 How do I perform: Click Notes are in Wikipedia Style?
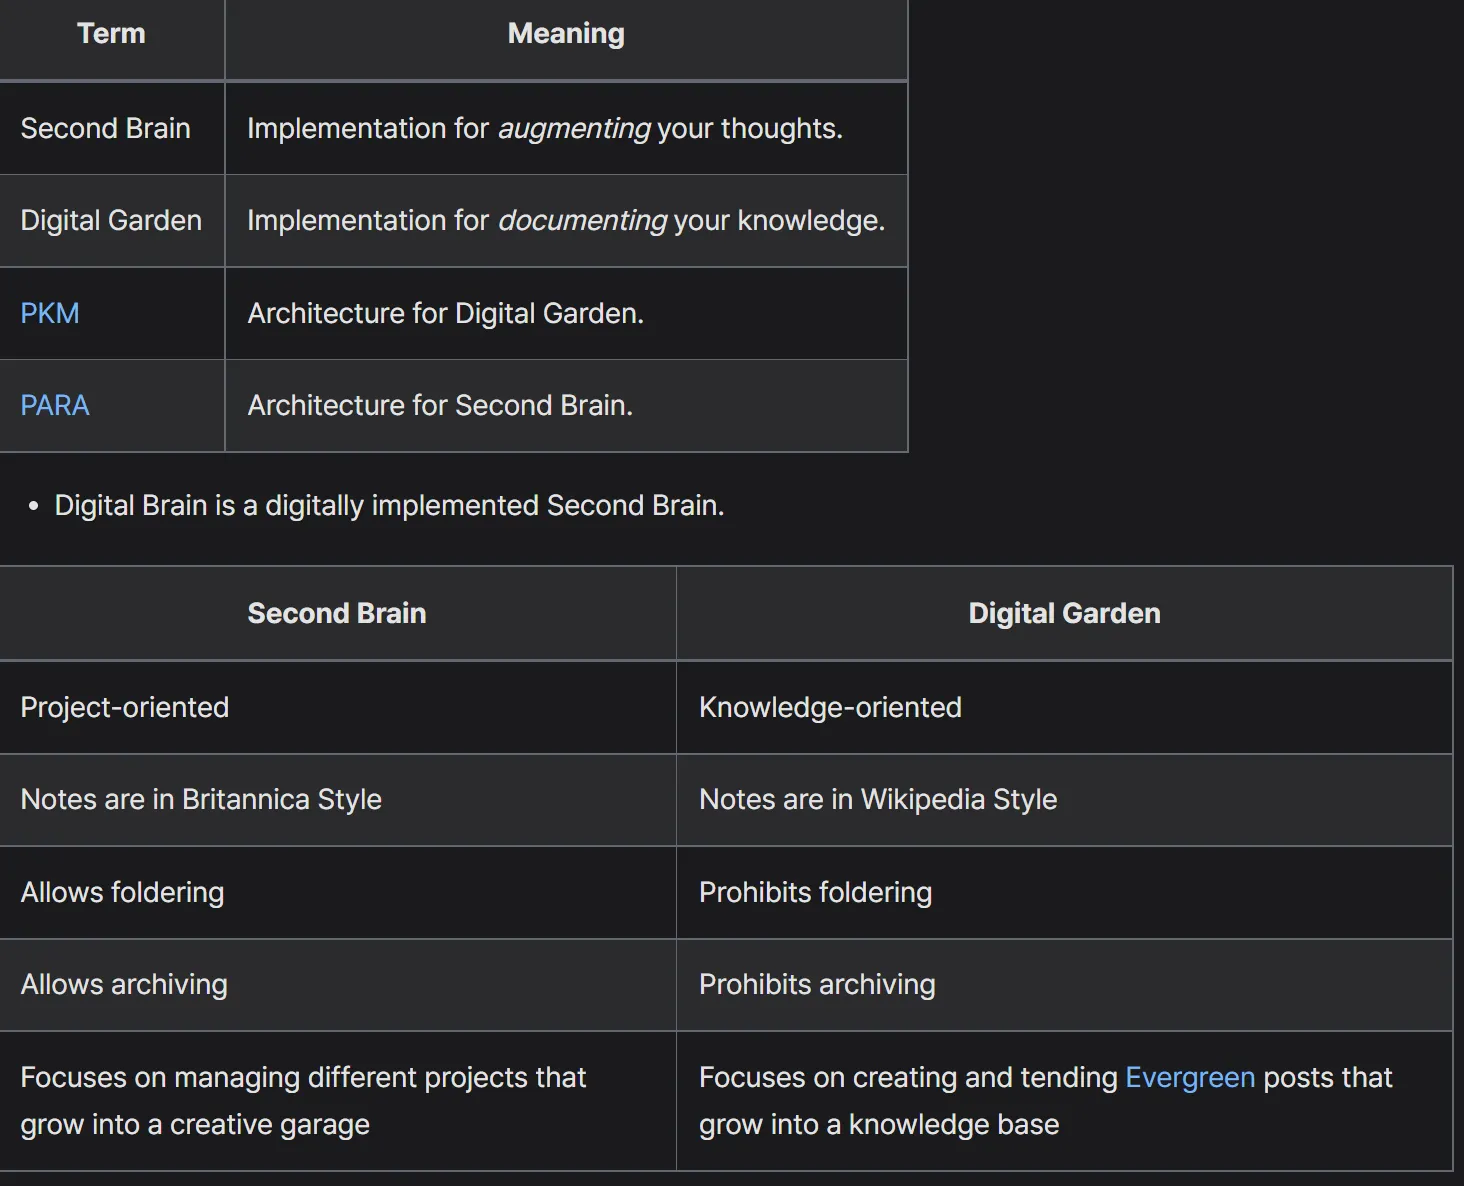pyautogui.click(x=878, y=799)
